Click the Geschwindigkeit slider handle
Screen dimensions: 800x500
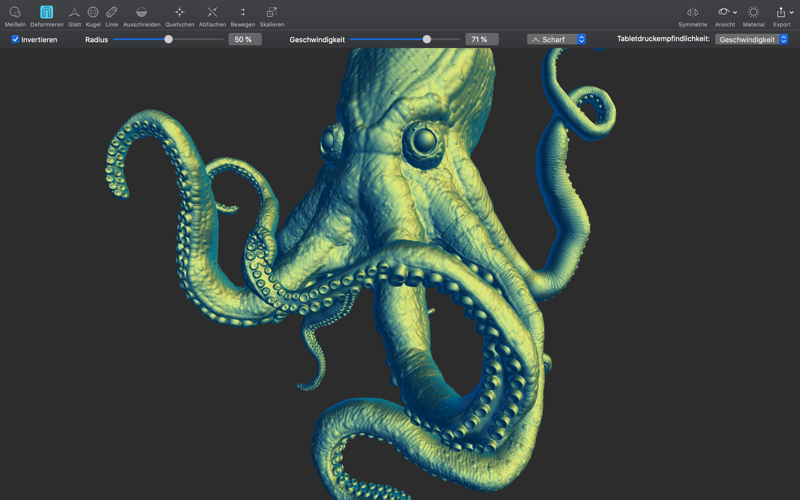(427, 40)
